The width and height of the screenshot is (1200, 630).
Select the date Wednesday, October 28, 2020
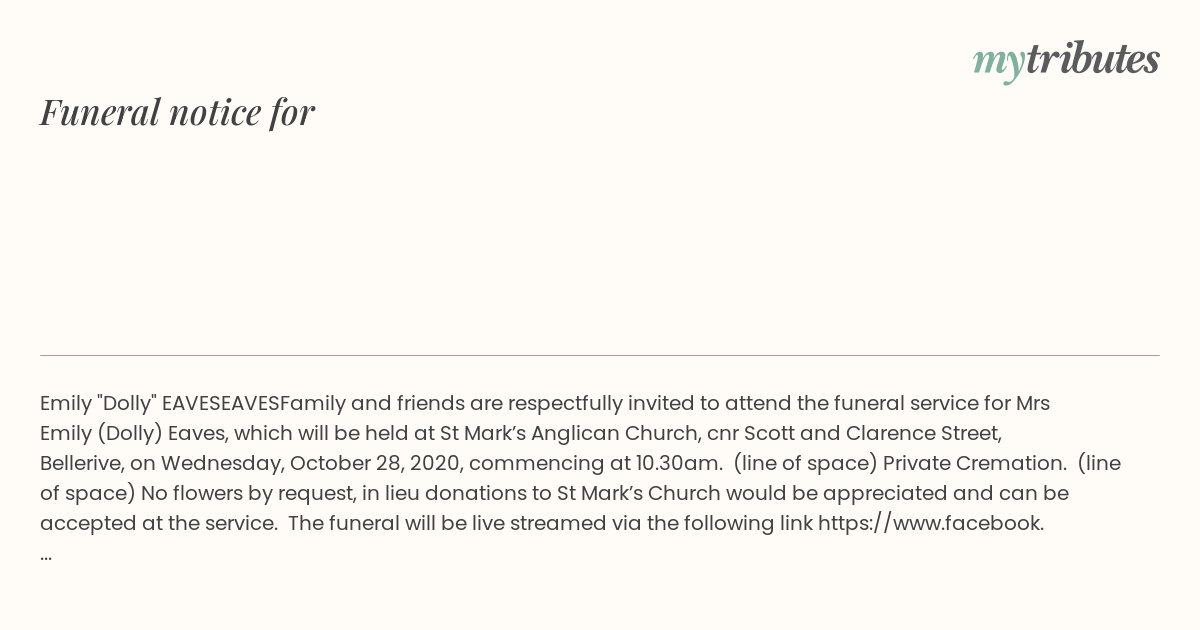[312, 464]
